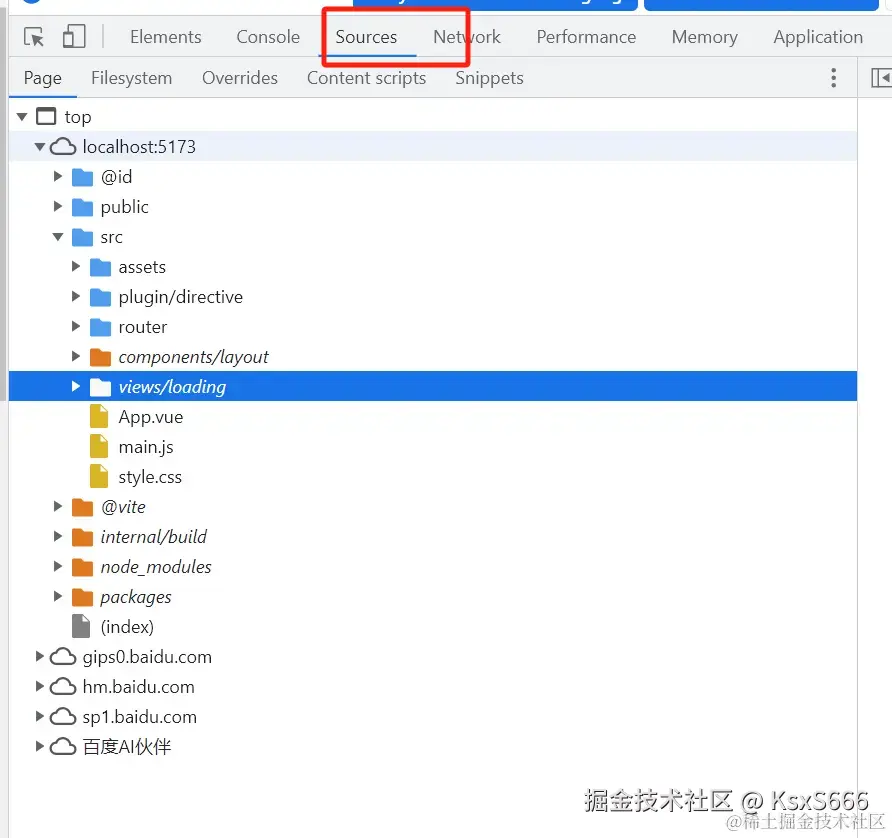Select the Filesystem sub-tab

[x=131, y=78]
